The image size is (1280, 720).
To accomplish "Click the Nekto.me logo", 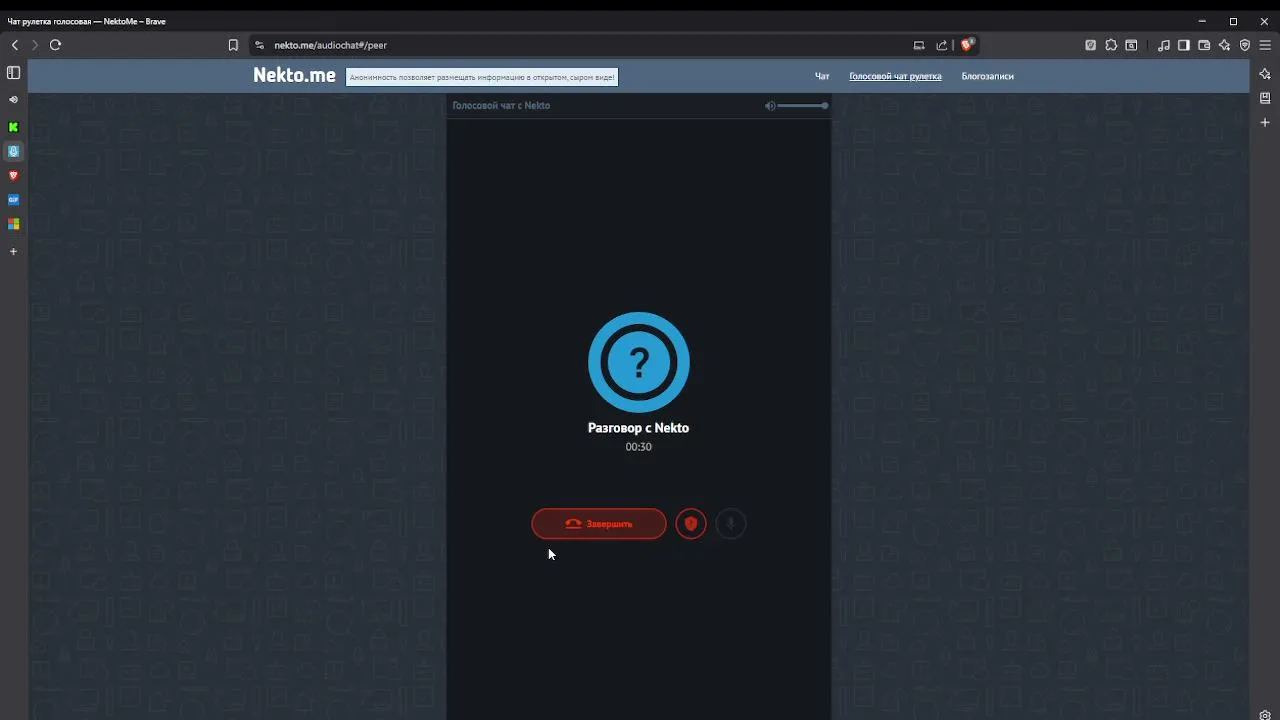I will point(294,75).
